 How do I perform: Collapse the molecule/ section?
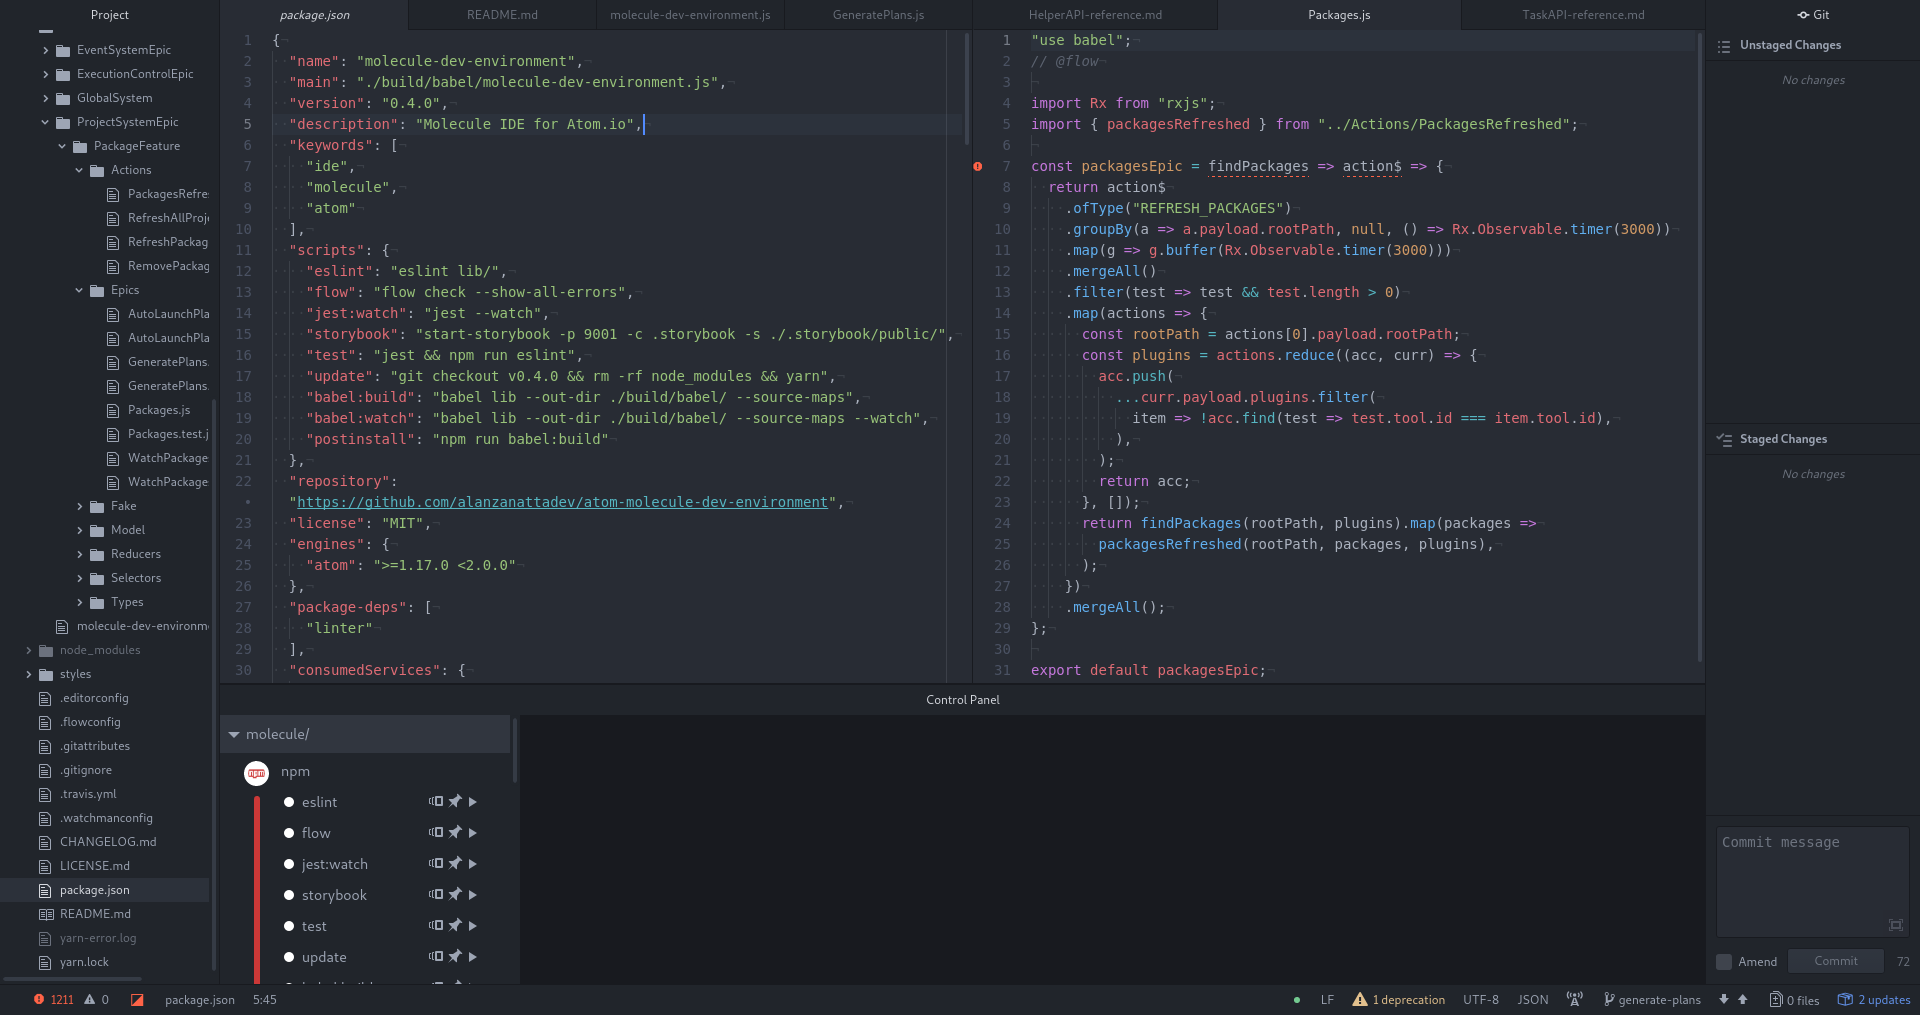click(234, 734)
